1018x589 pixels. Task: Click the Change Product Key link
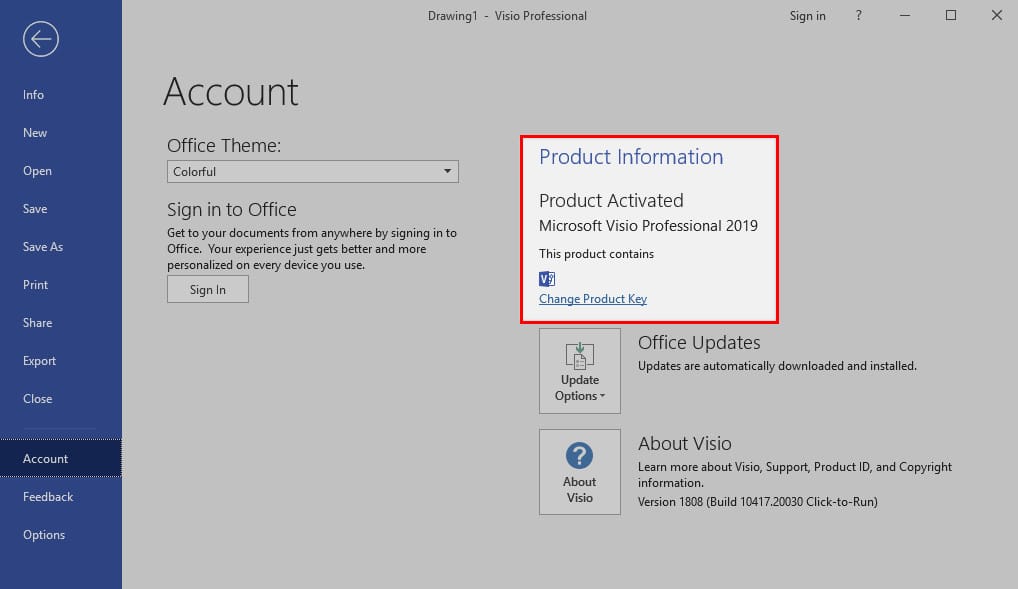pyautogui.click(x=593, y=299)
